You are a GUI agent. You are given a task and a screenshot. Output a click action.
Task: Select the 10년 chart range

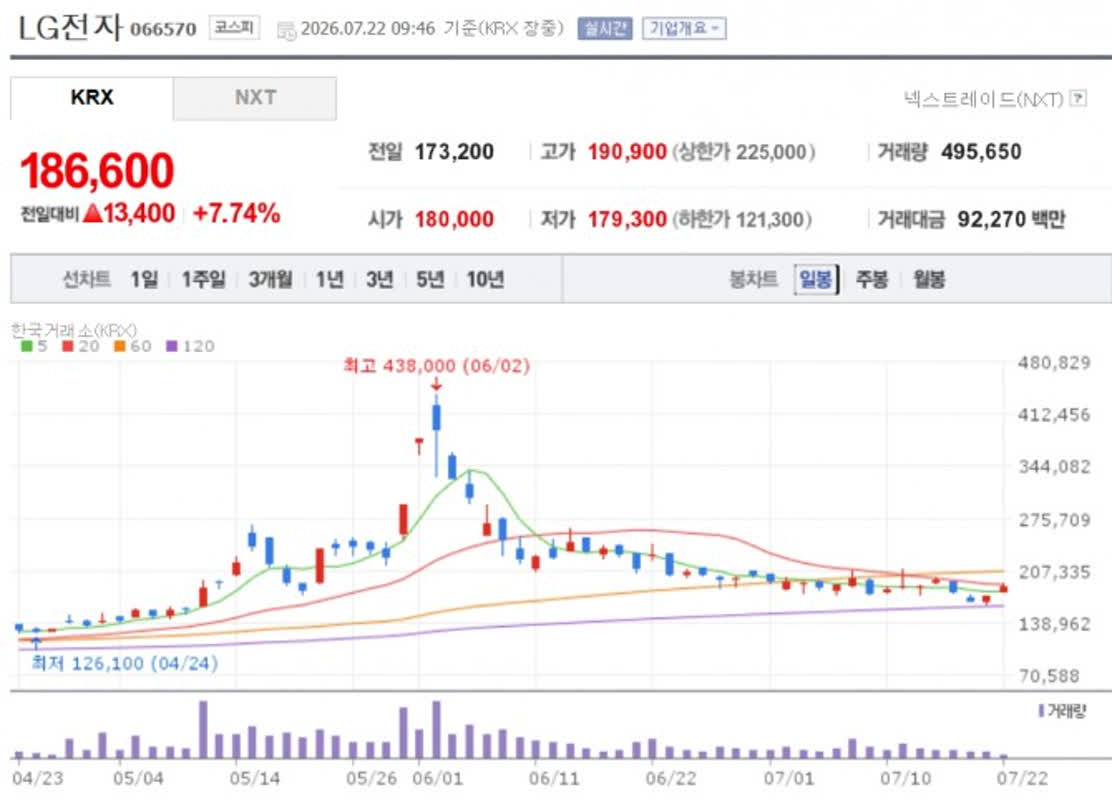click(485, 279)
